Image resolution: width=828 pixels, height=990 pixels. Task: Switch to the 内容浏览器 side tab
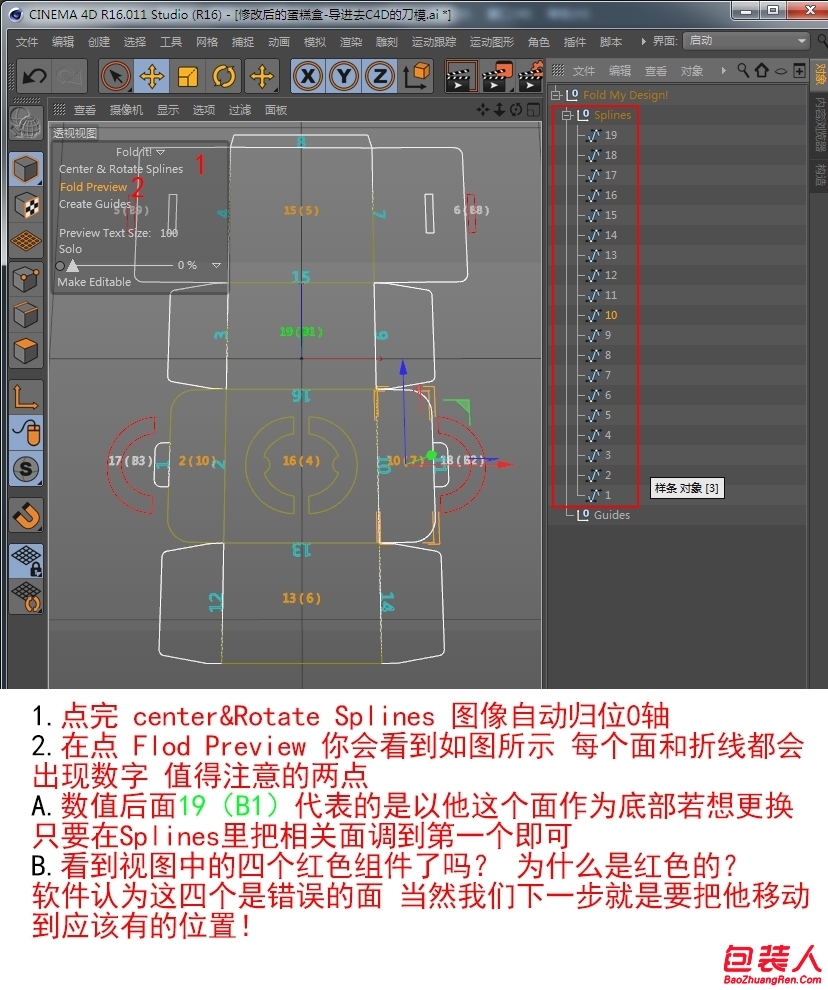[820, 124]
